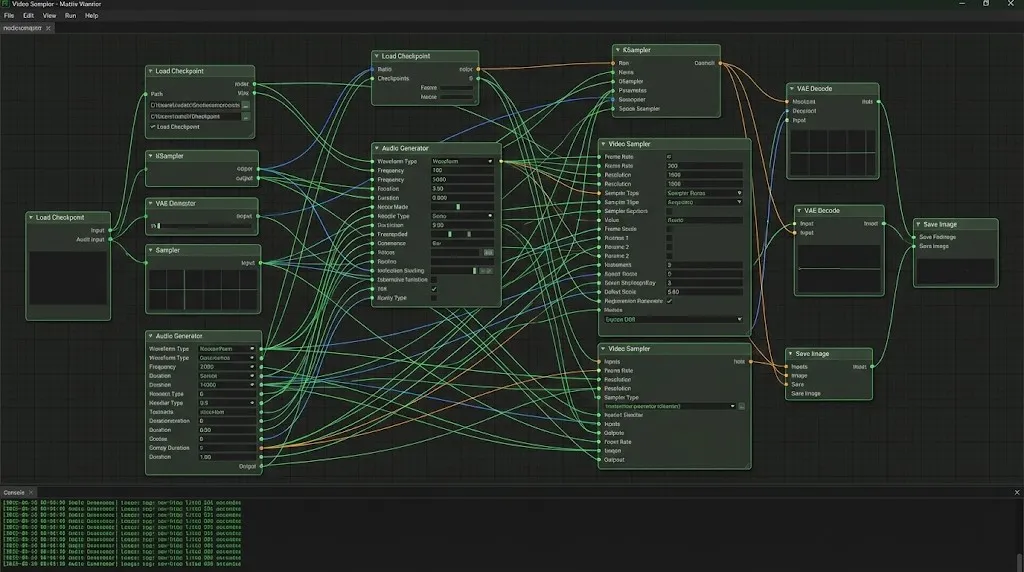The height and width of the screenshot is (572, 1024).
Task: Click the Save Feringe input port on Save Image node
Action: point(914,237)
